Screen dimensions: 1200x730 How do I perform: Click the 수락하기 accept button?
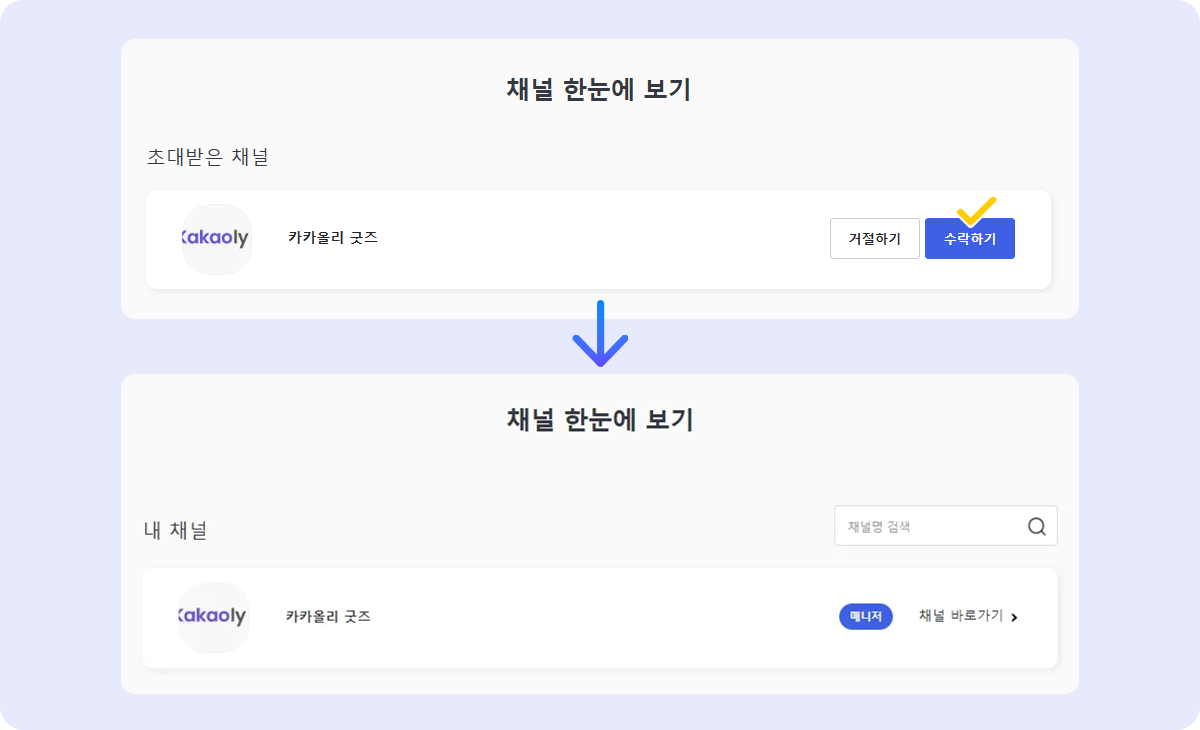(969, 239)
